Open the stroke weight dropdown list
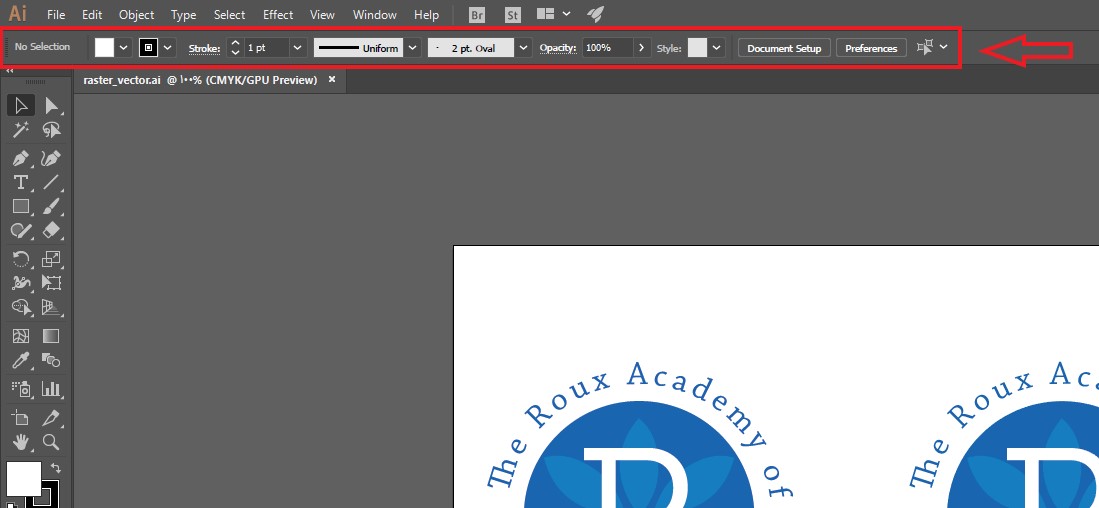 coord(298,48)
